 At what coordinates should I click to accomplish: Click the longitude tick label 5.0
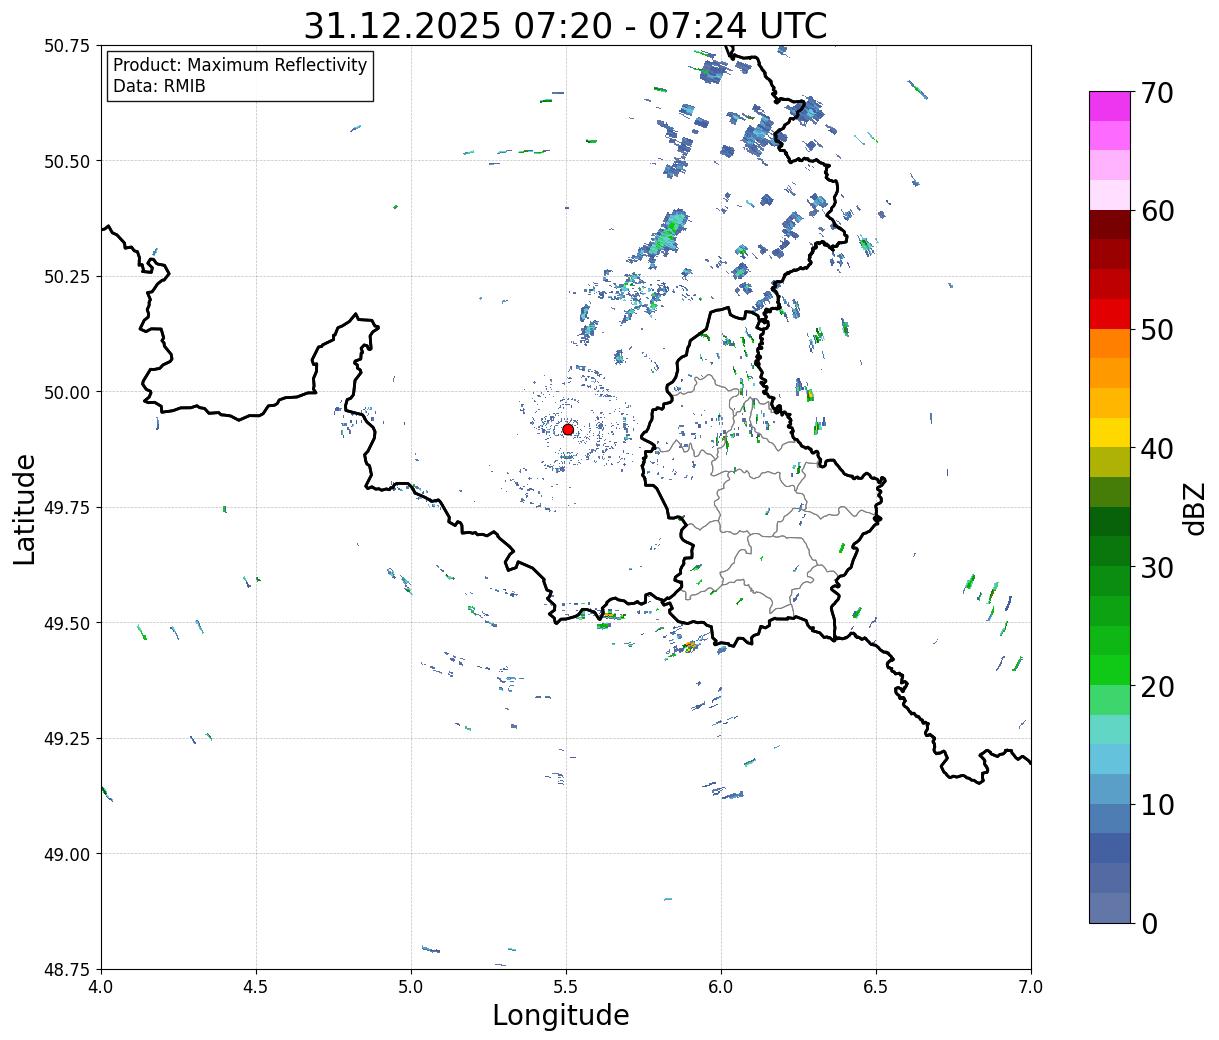pyautogui.click(x=411, y=987)
